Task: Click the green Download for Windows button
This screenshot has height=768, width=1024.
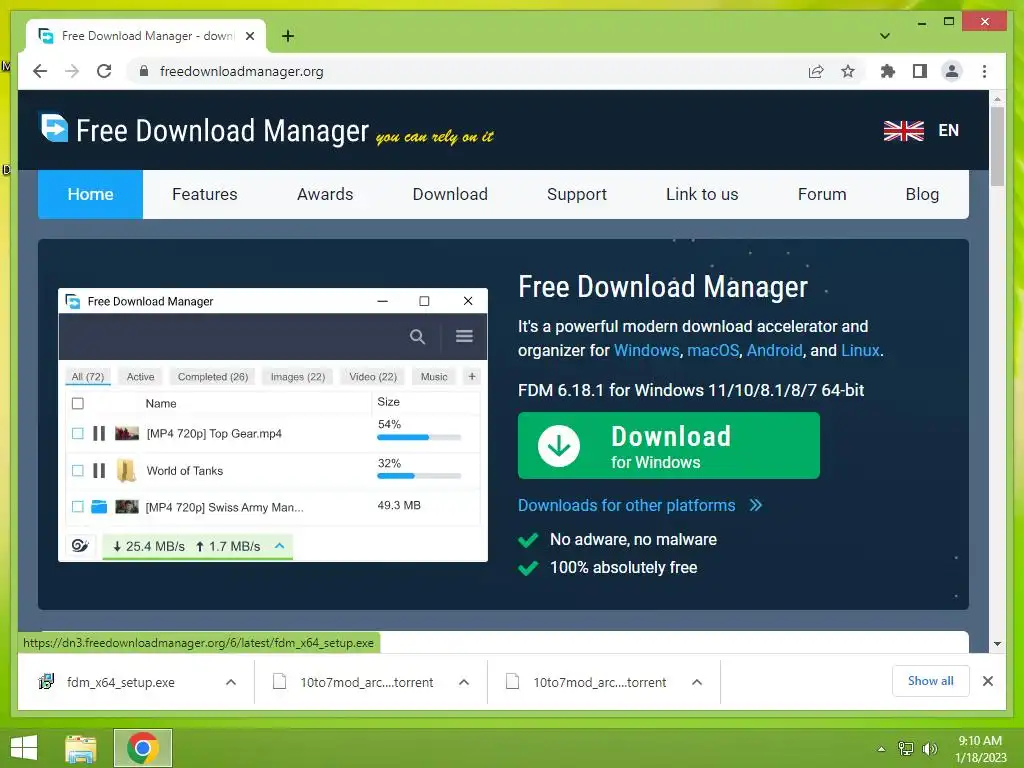Action: (669, 445)
